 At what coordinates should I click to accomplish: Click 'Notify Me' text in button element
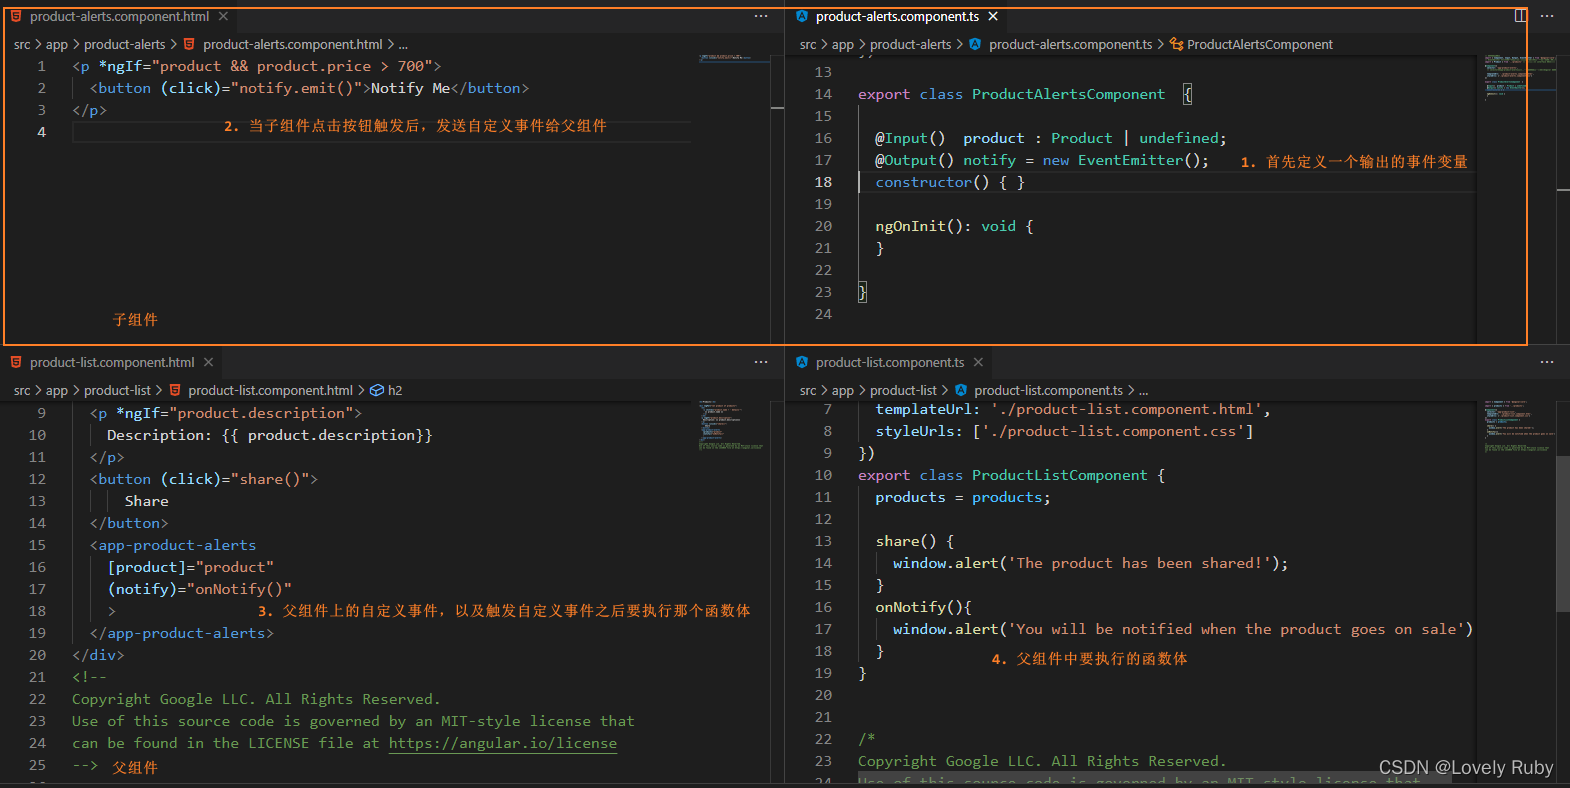point(411,88)
